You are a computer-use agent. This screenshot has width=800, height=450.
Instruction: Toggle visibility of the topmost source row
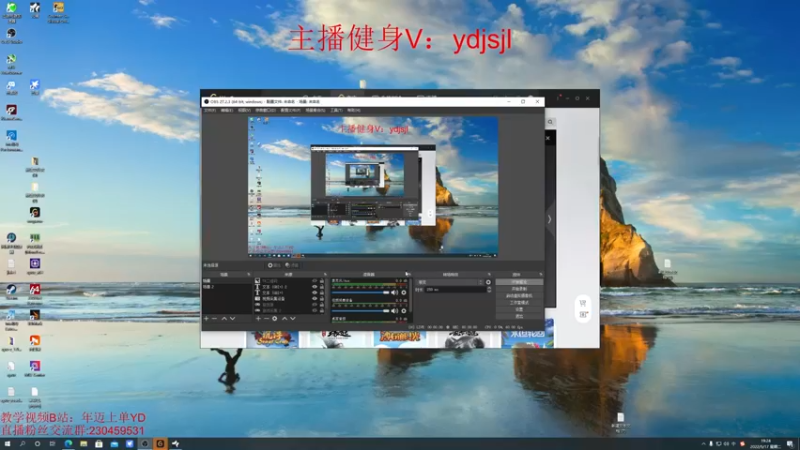pos(314,281)
